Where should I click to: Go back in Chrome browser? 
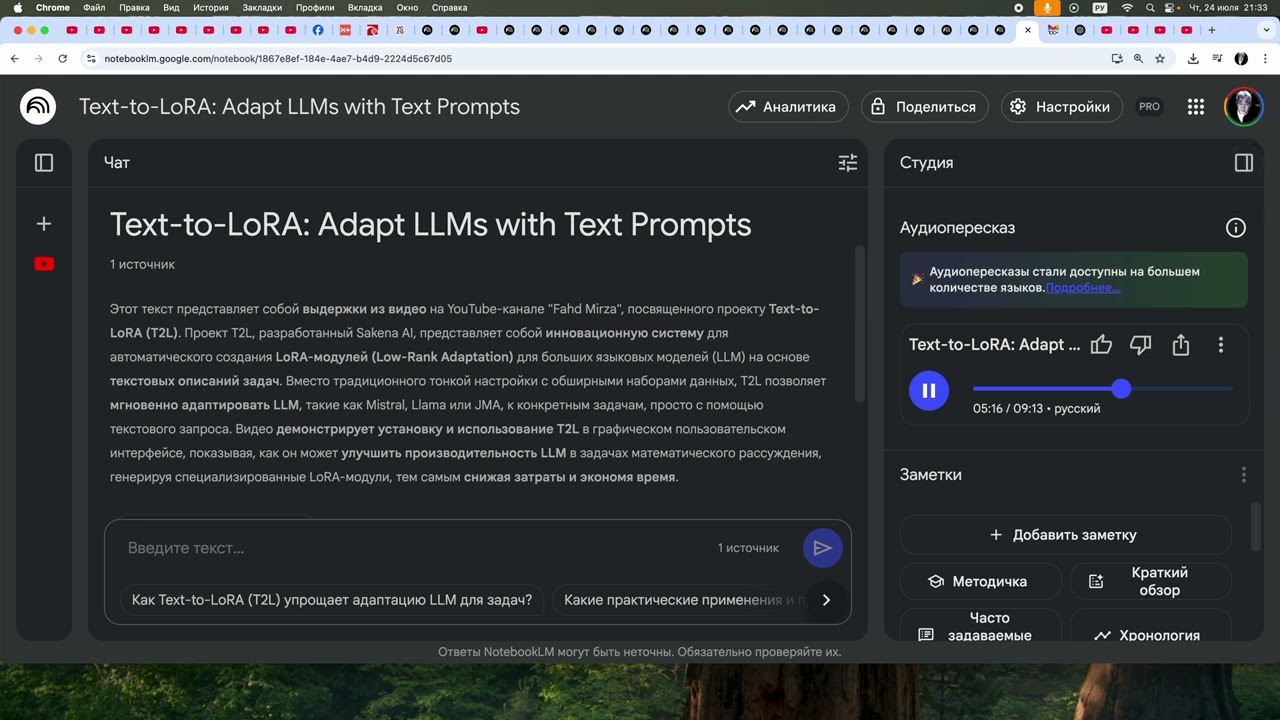coord(15,59)
